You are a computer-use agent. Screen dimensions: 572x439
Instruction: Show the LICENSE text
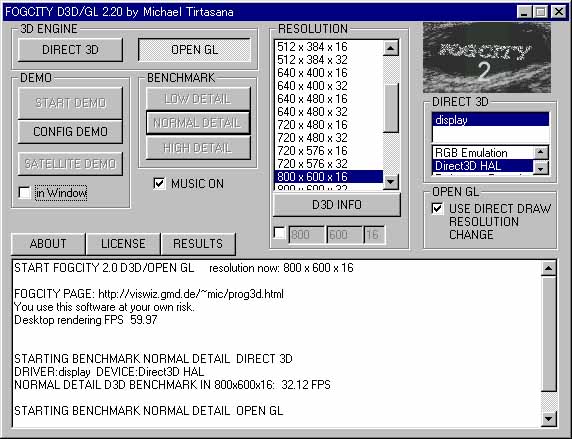123,244
